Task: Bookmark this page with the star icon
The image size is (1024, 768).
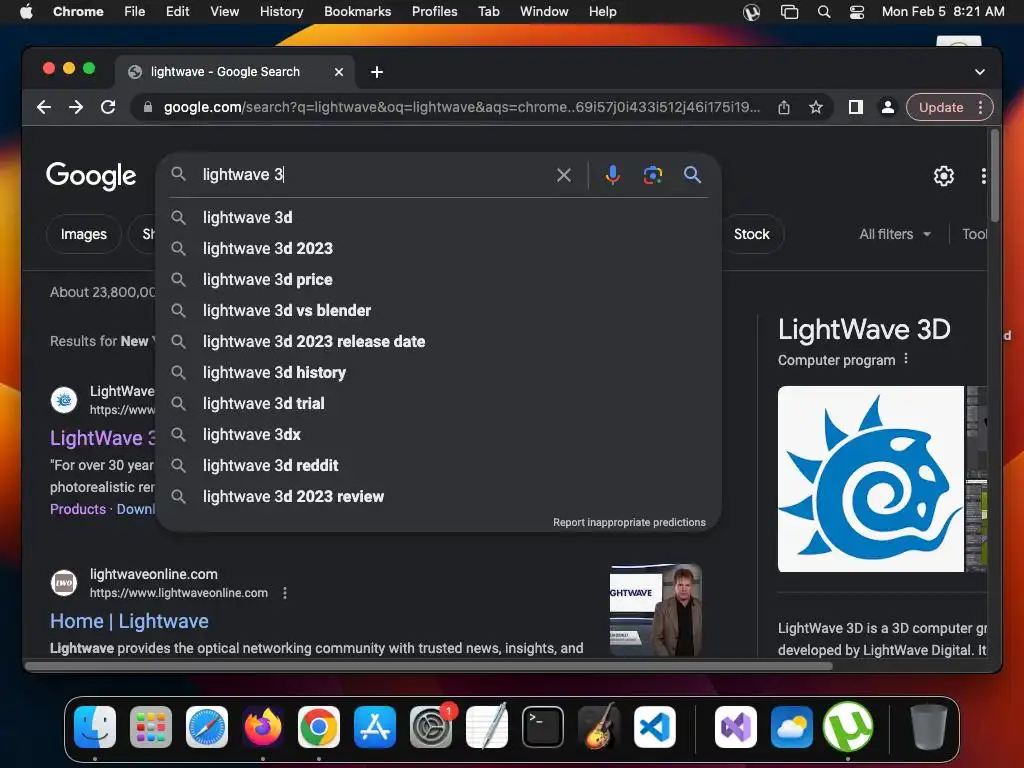Action: coord(816,107)
